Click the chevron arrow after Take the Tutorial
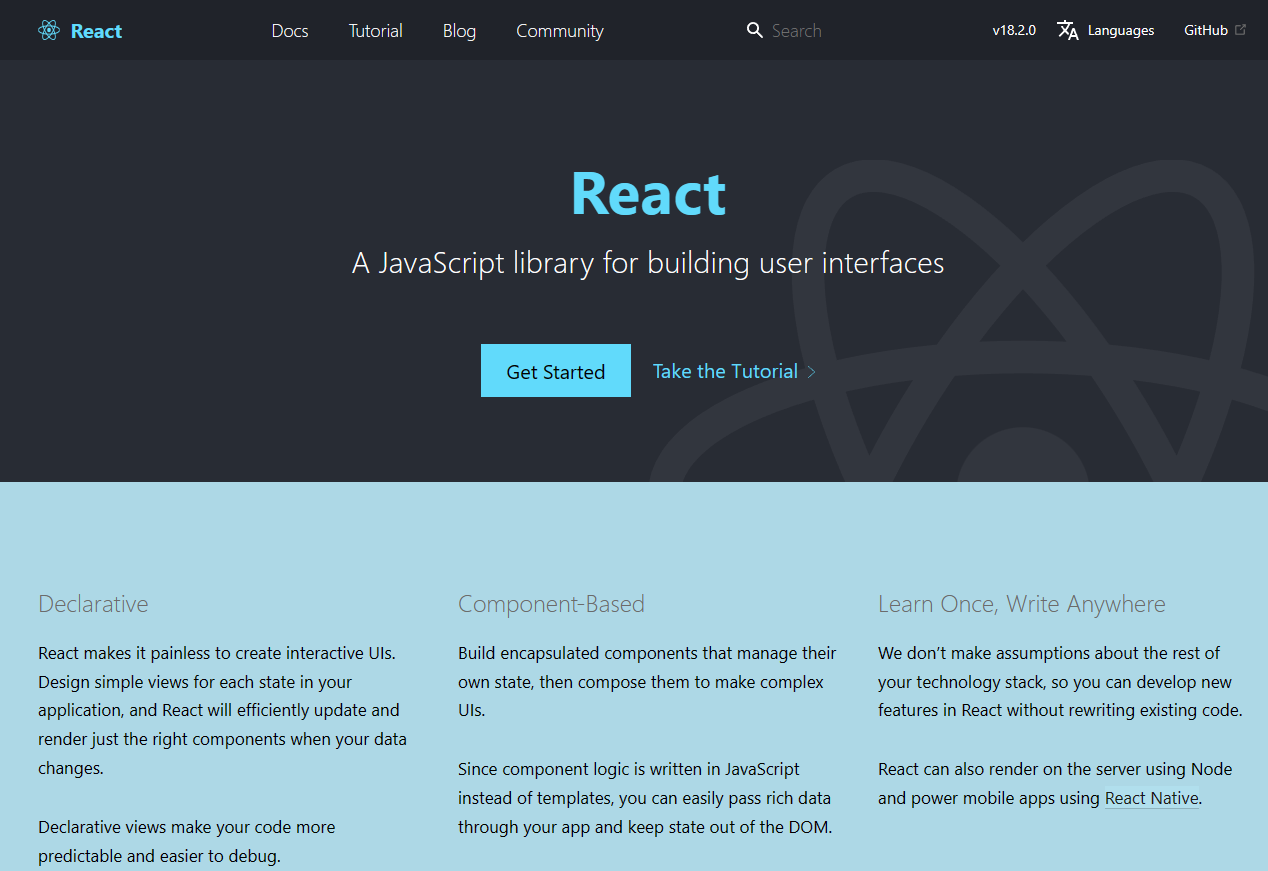This screenshot has width=1268, height=871. tap(812, 372)
